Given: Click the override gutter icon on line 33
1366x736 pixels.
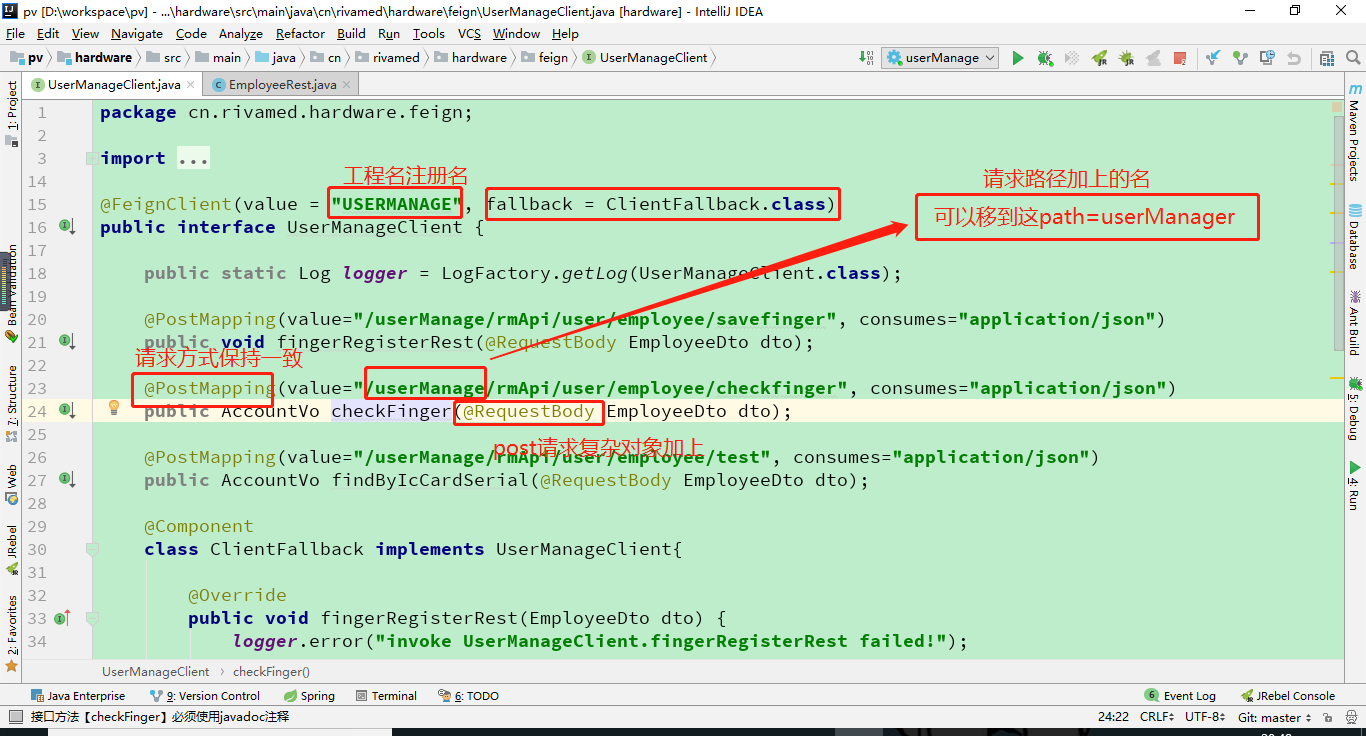Looking at the screenshot, I should 63,618.
